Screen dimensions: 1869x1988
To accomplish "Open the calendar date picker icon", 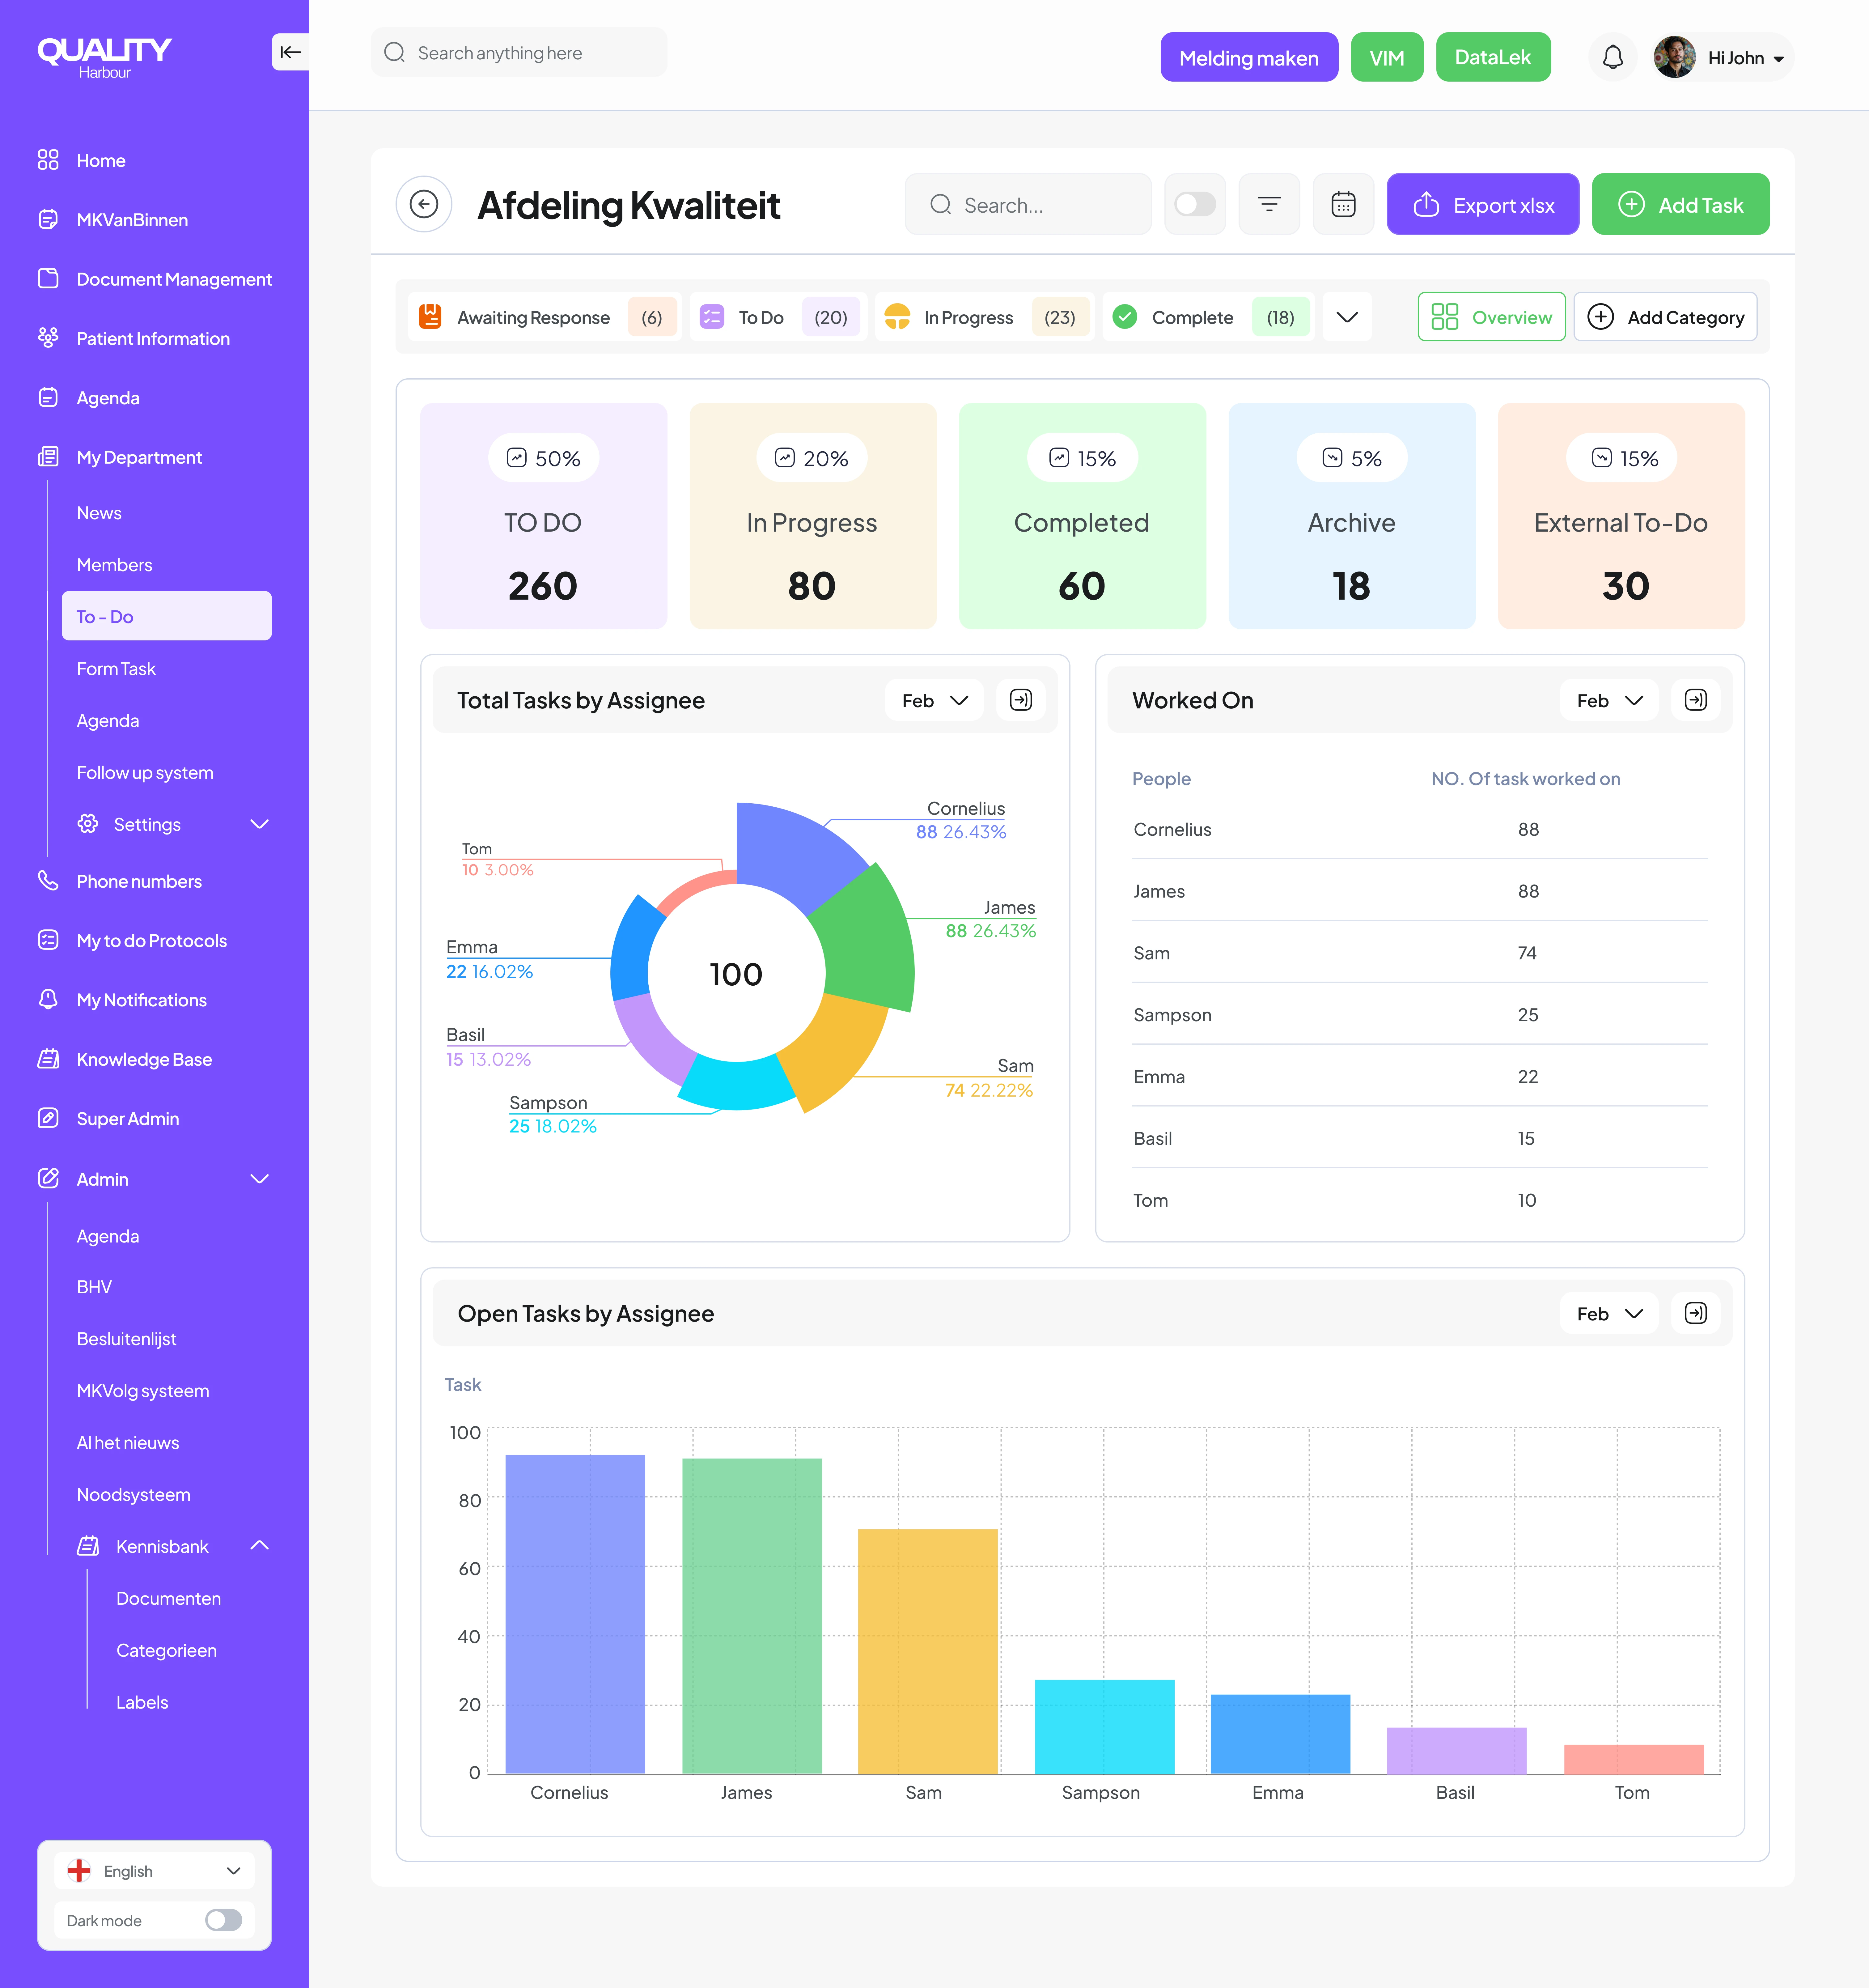I will pyautogui.click(x=1343, y=204).
